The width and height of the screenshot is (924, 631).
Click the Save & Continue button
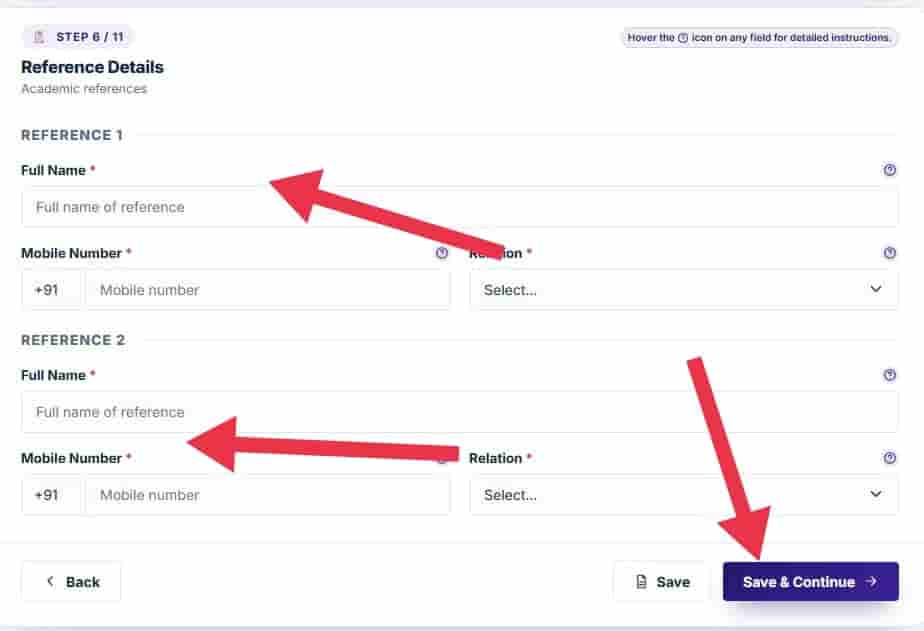[810, 582]
